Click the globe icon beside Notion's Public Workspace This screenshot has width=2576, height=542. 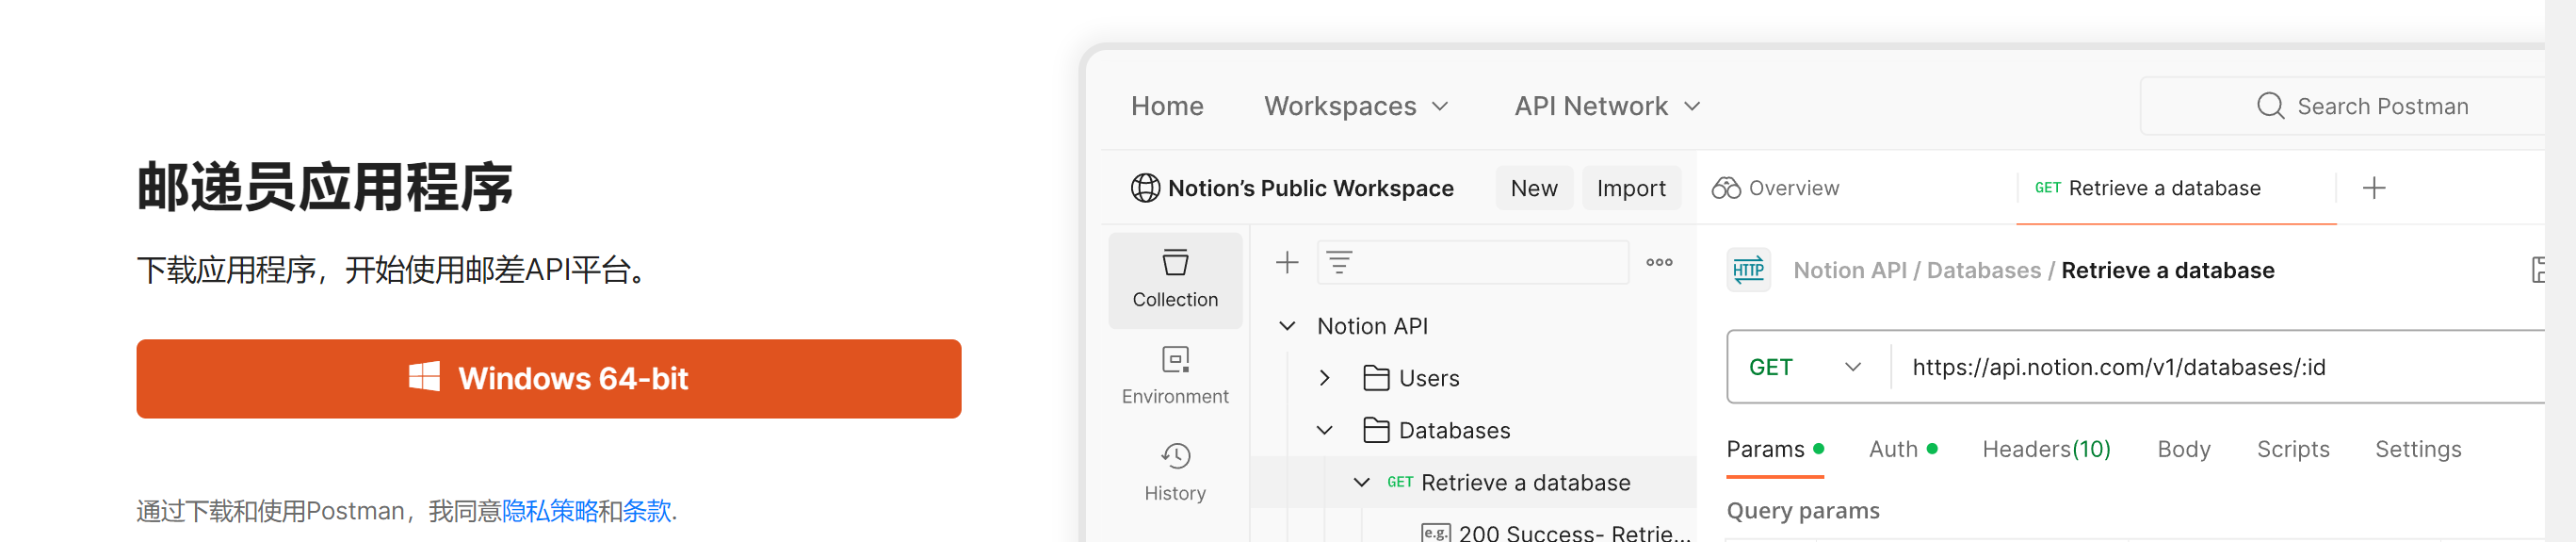coord(1145,188)
